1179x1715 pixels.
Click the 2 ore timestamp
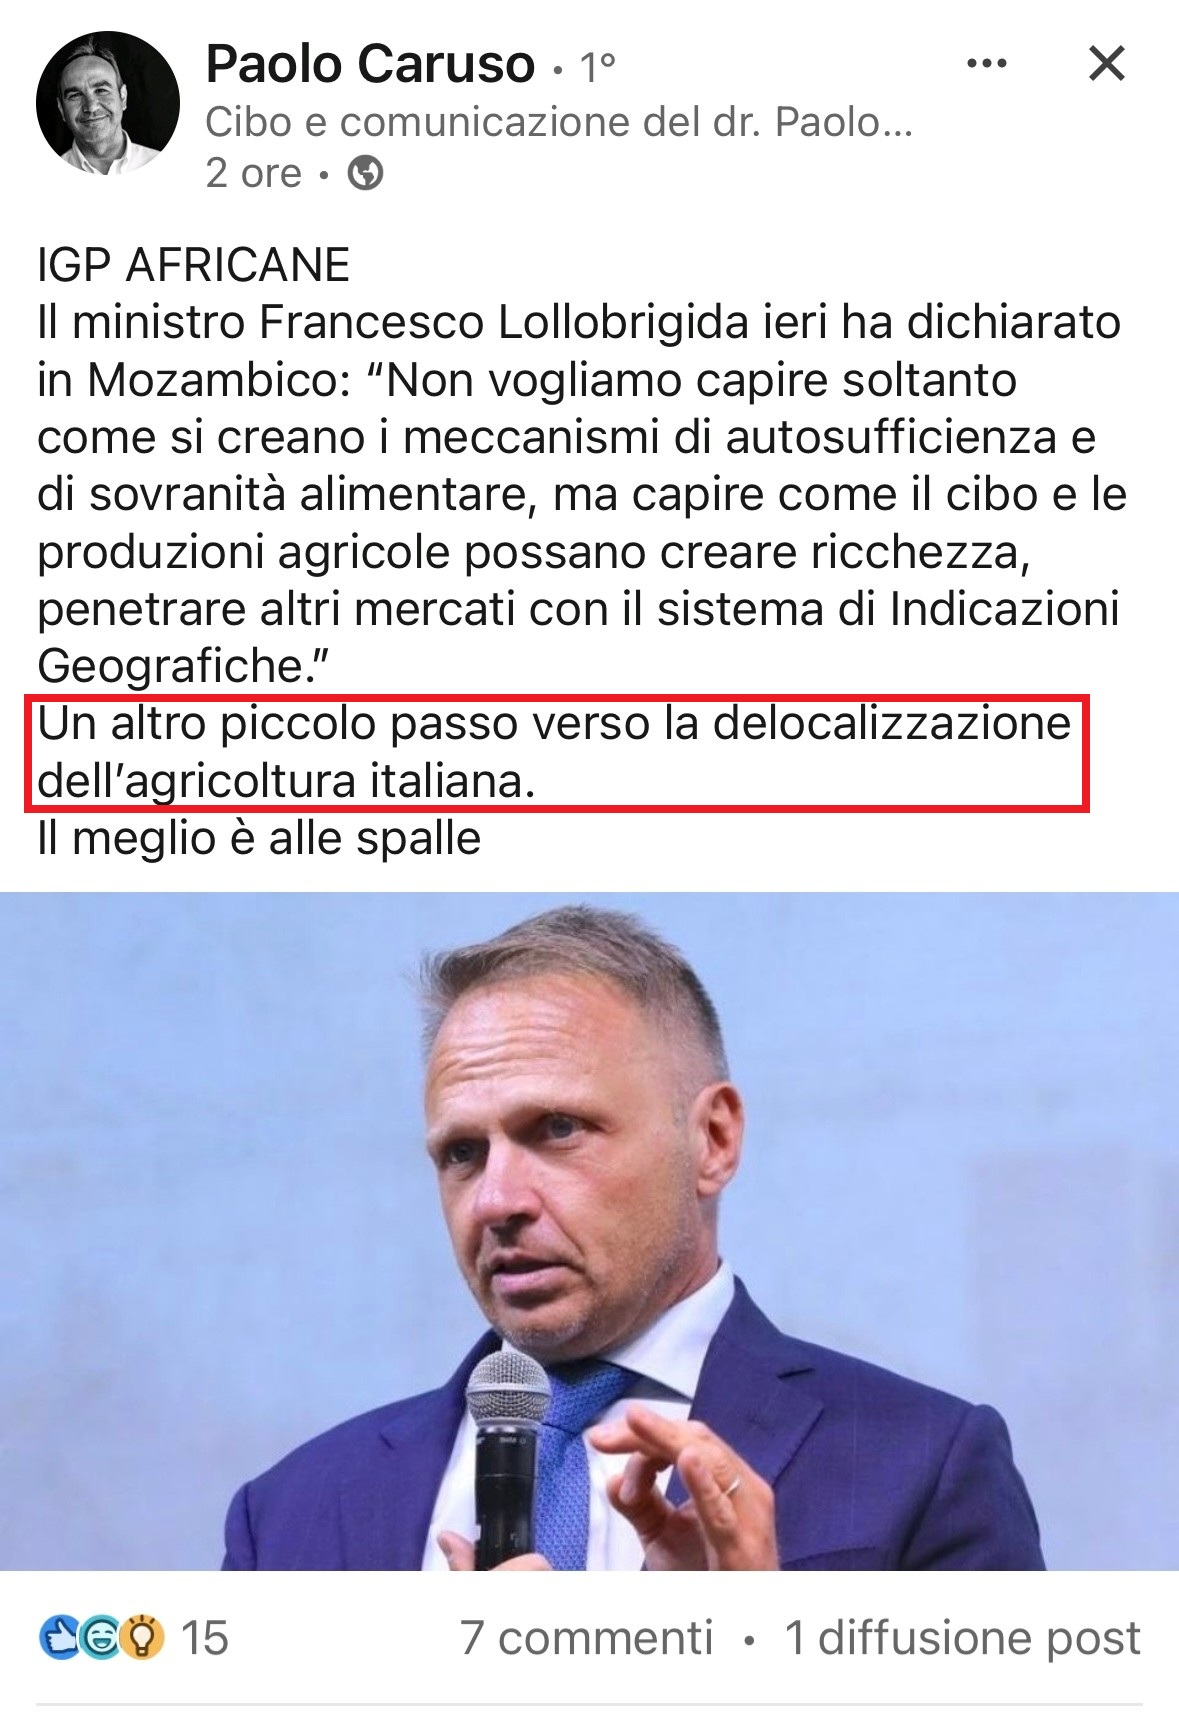coord(253,173)
